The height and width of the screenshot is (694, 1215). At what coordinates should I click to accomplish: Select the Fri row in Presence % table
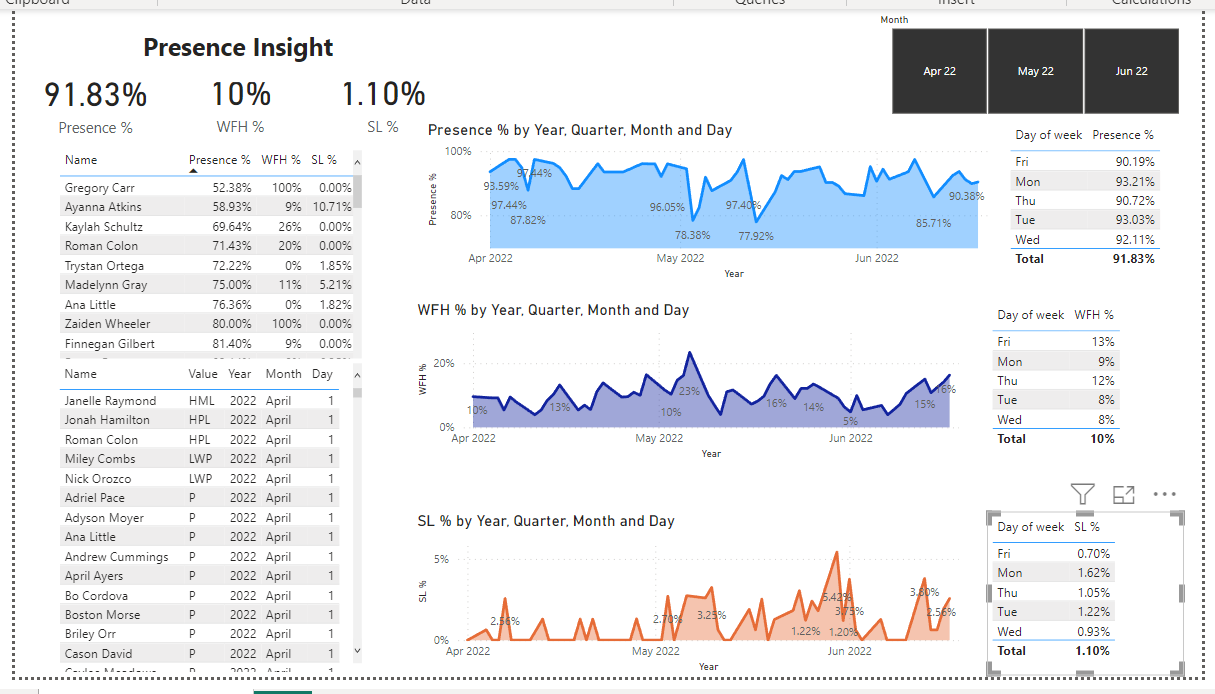[x=1085, y=161]
